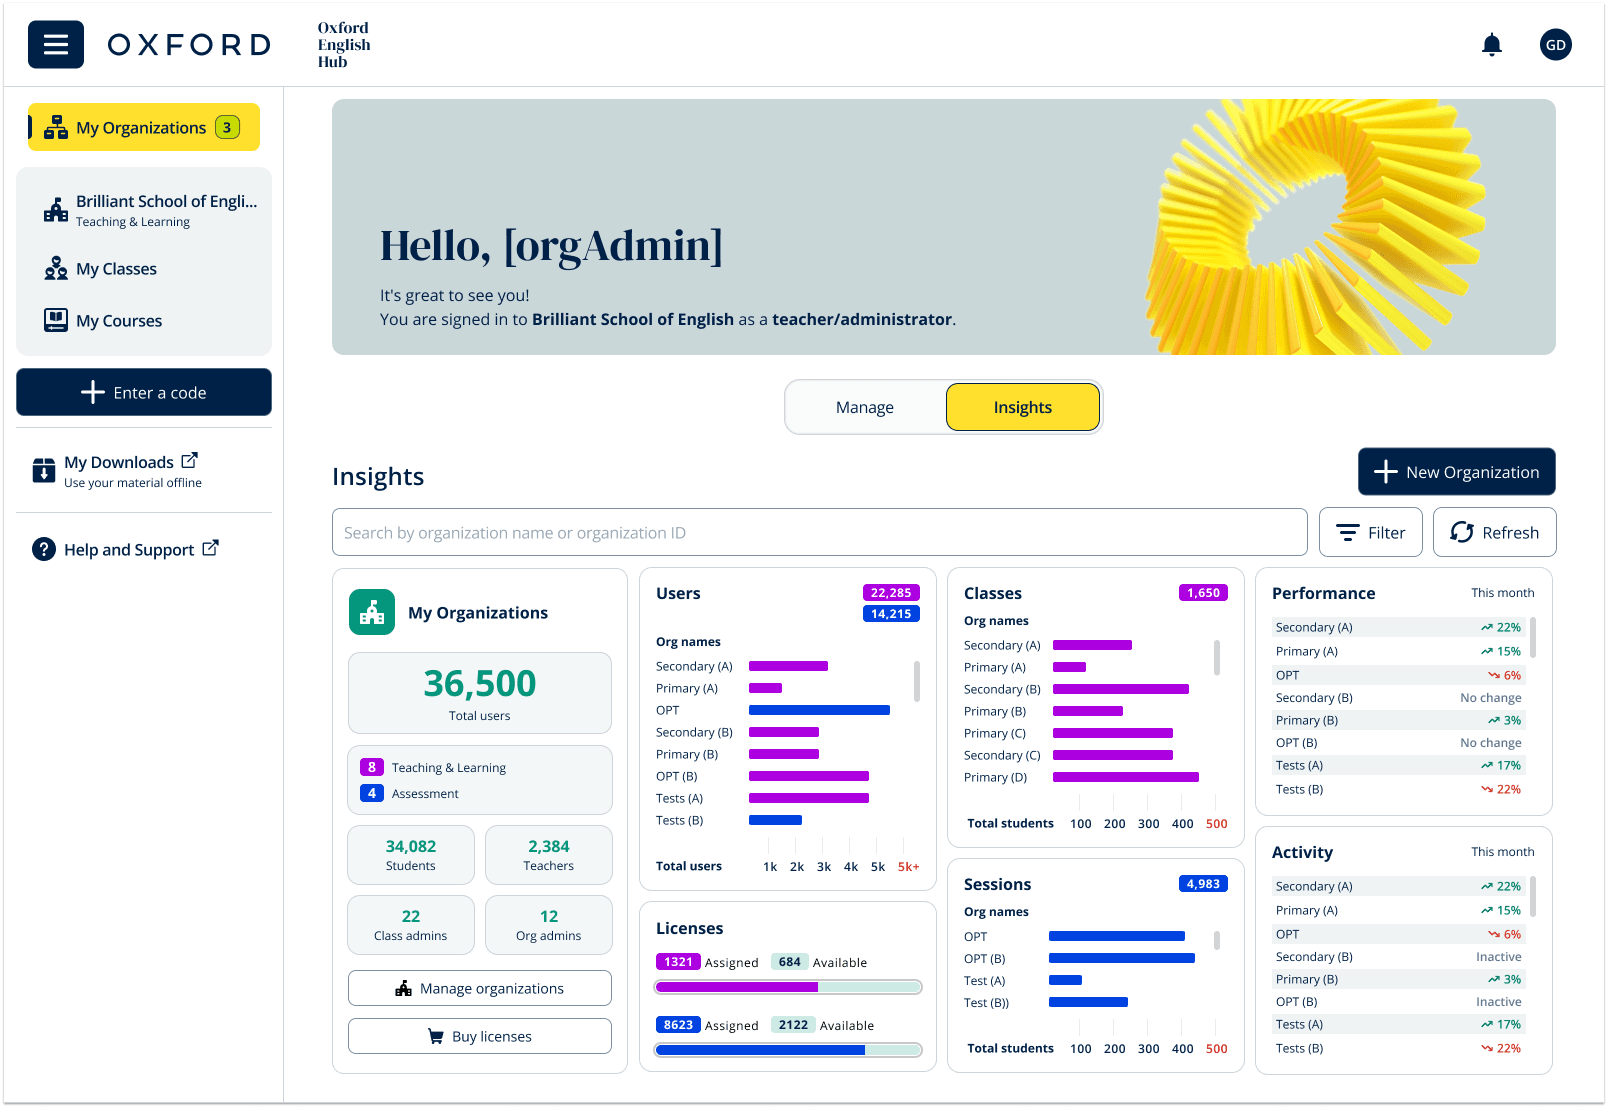Click the shopping cart on Buy licenses
Image resolution: width=1608 pixels, height=1108 pixels.
(437, 1036)
